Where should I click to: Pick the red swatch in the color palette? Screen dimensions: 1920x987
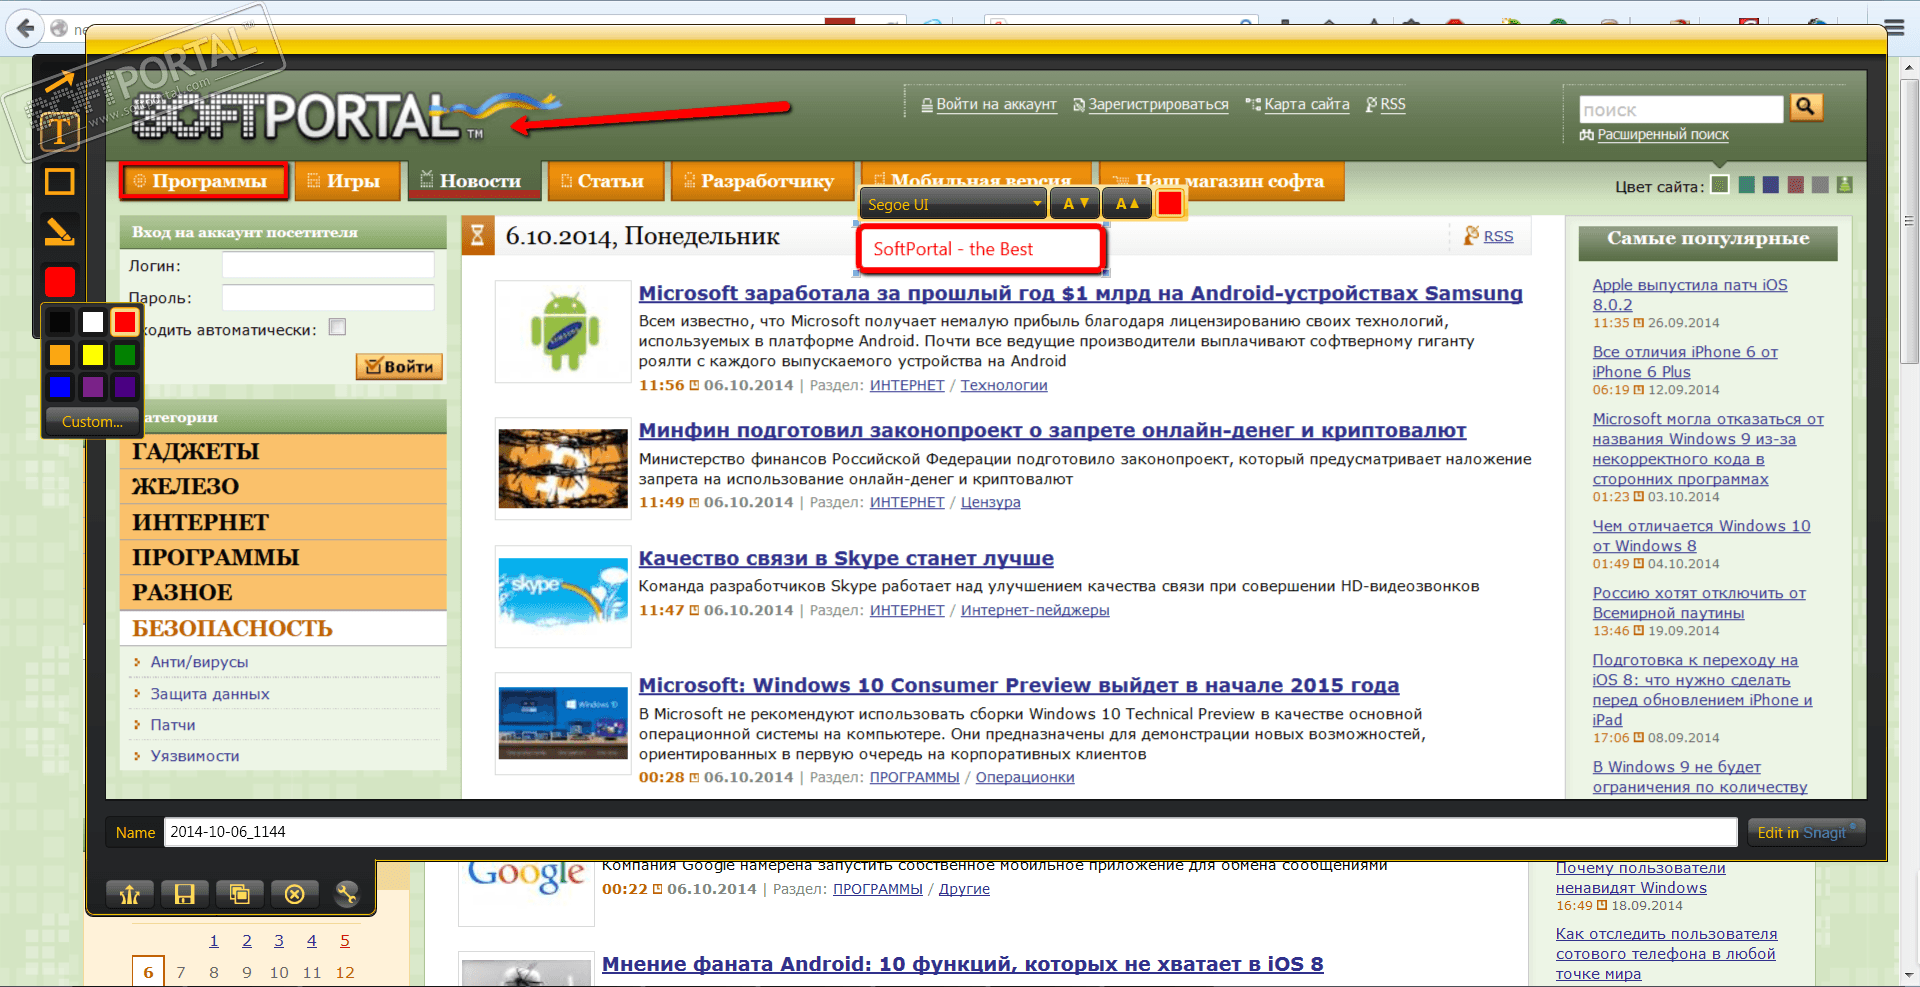(125, 322)
